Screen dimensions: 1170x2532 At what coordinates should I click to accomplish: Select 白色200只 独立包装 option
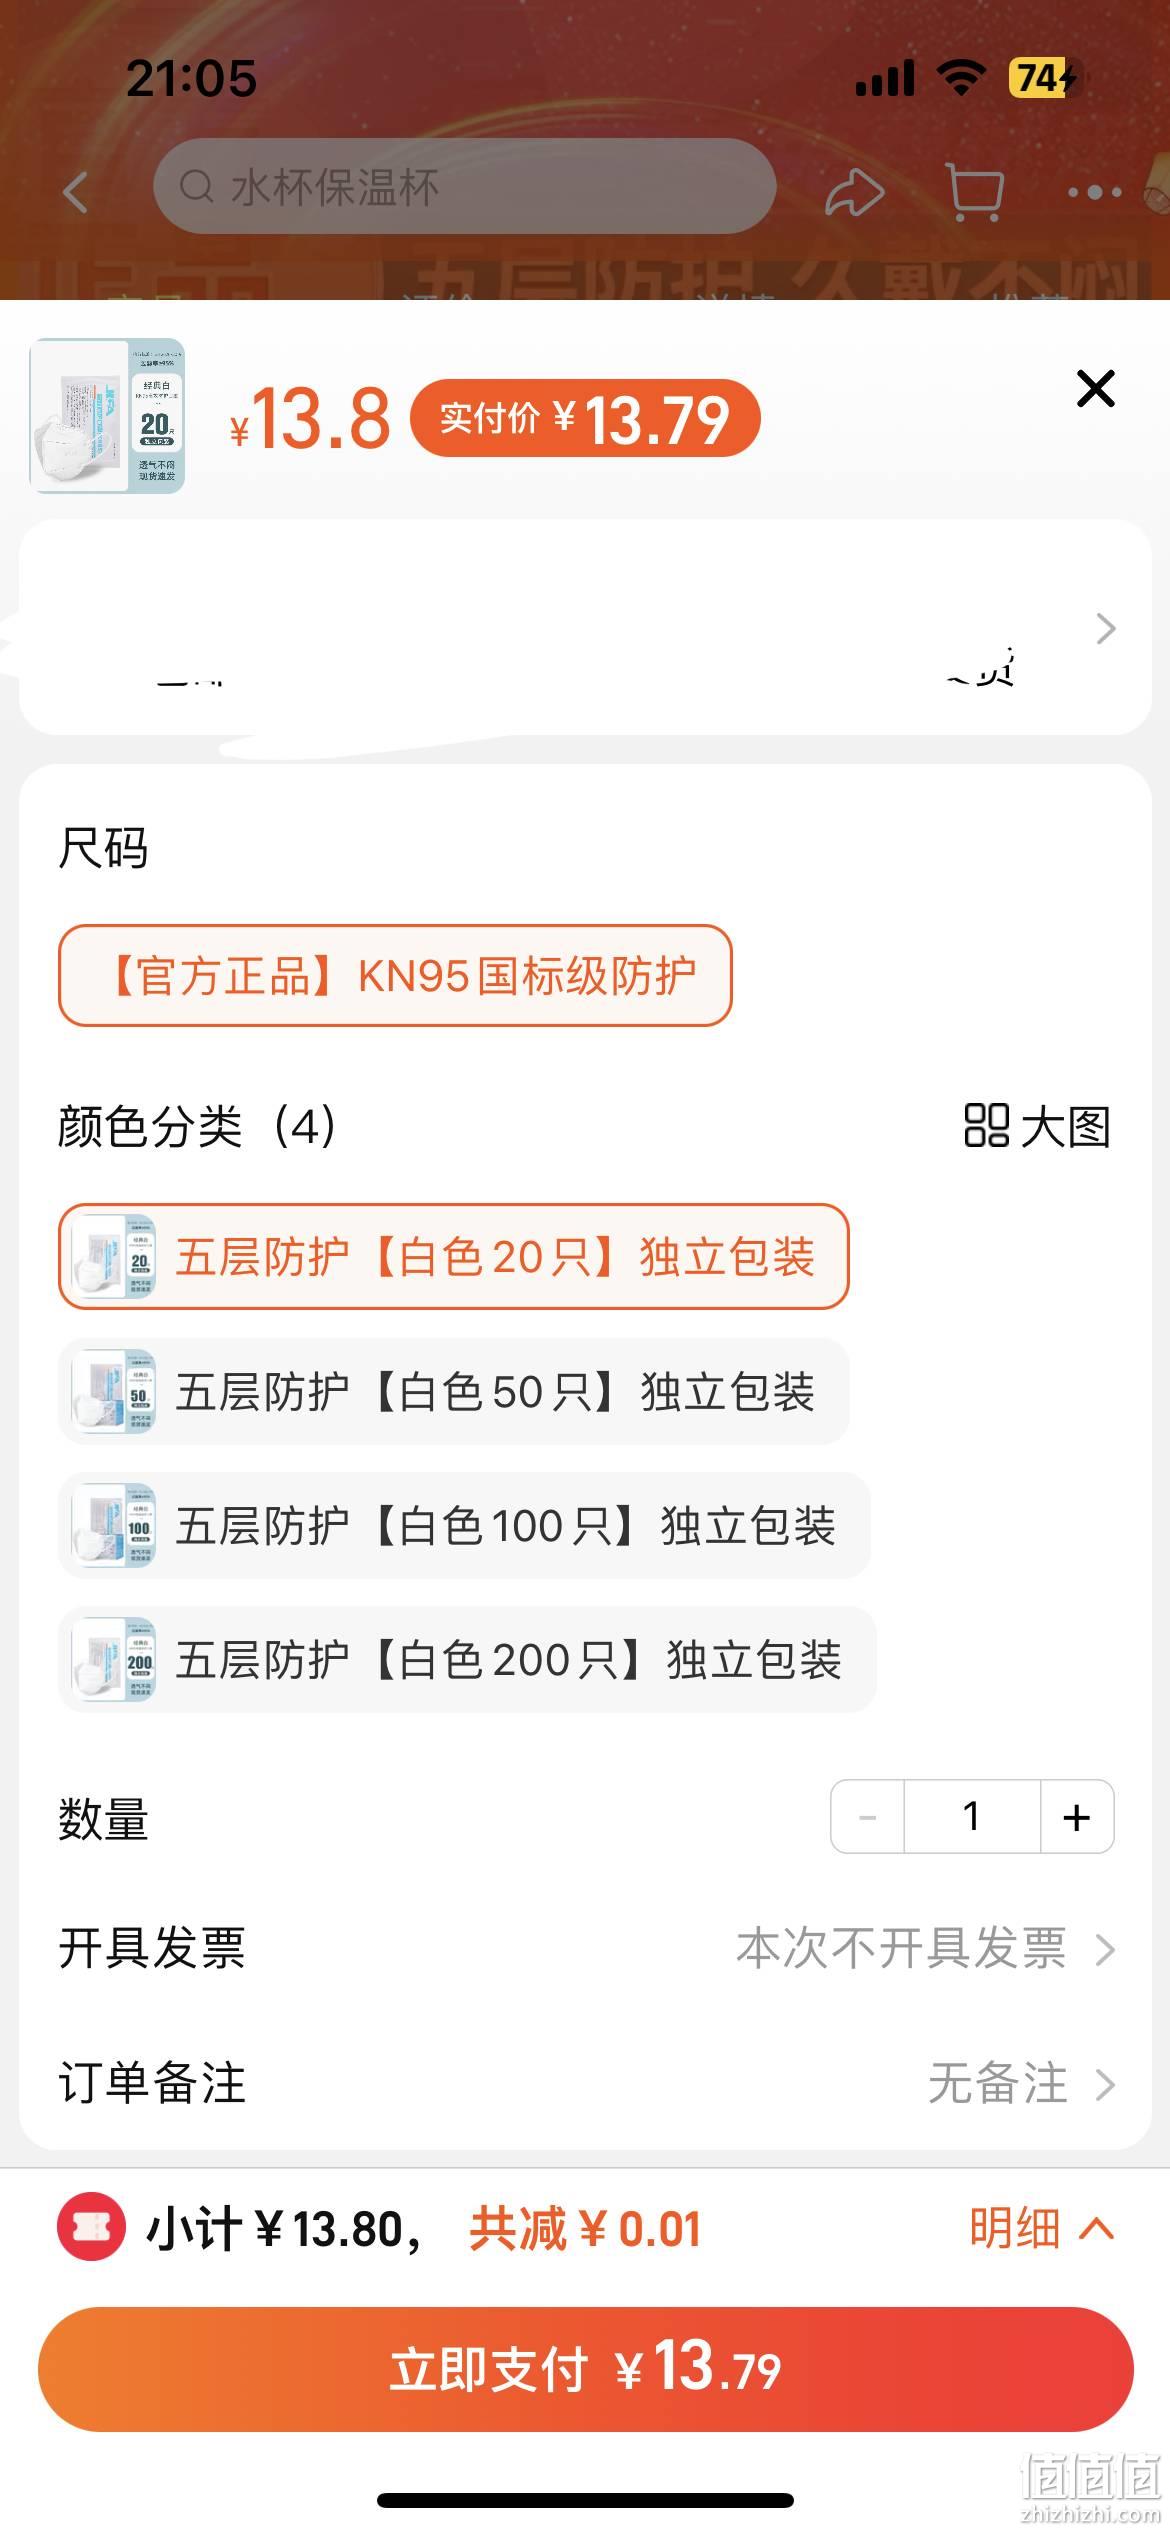coord(467,1659)
